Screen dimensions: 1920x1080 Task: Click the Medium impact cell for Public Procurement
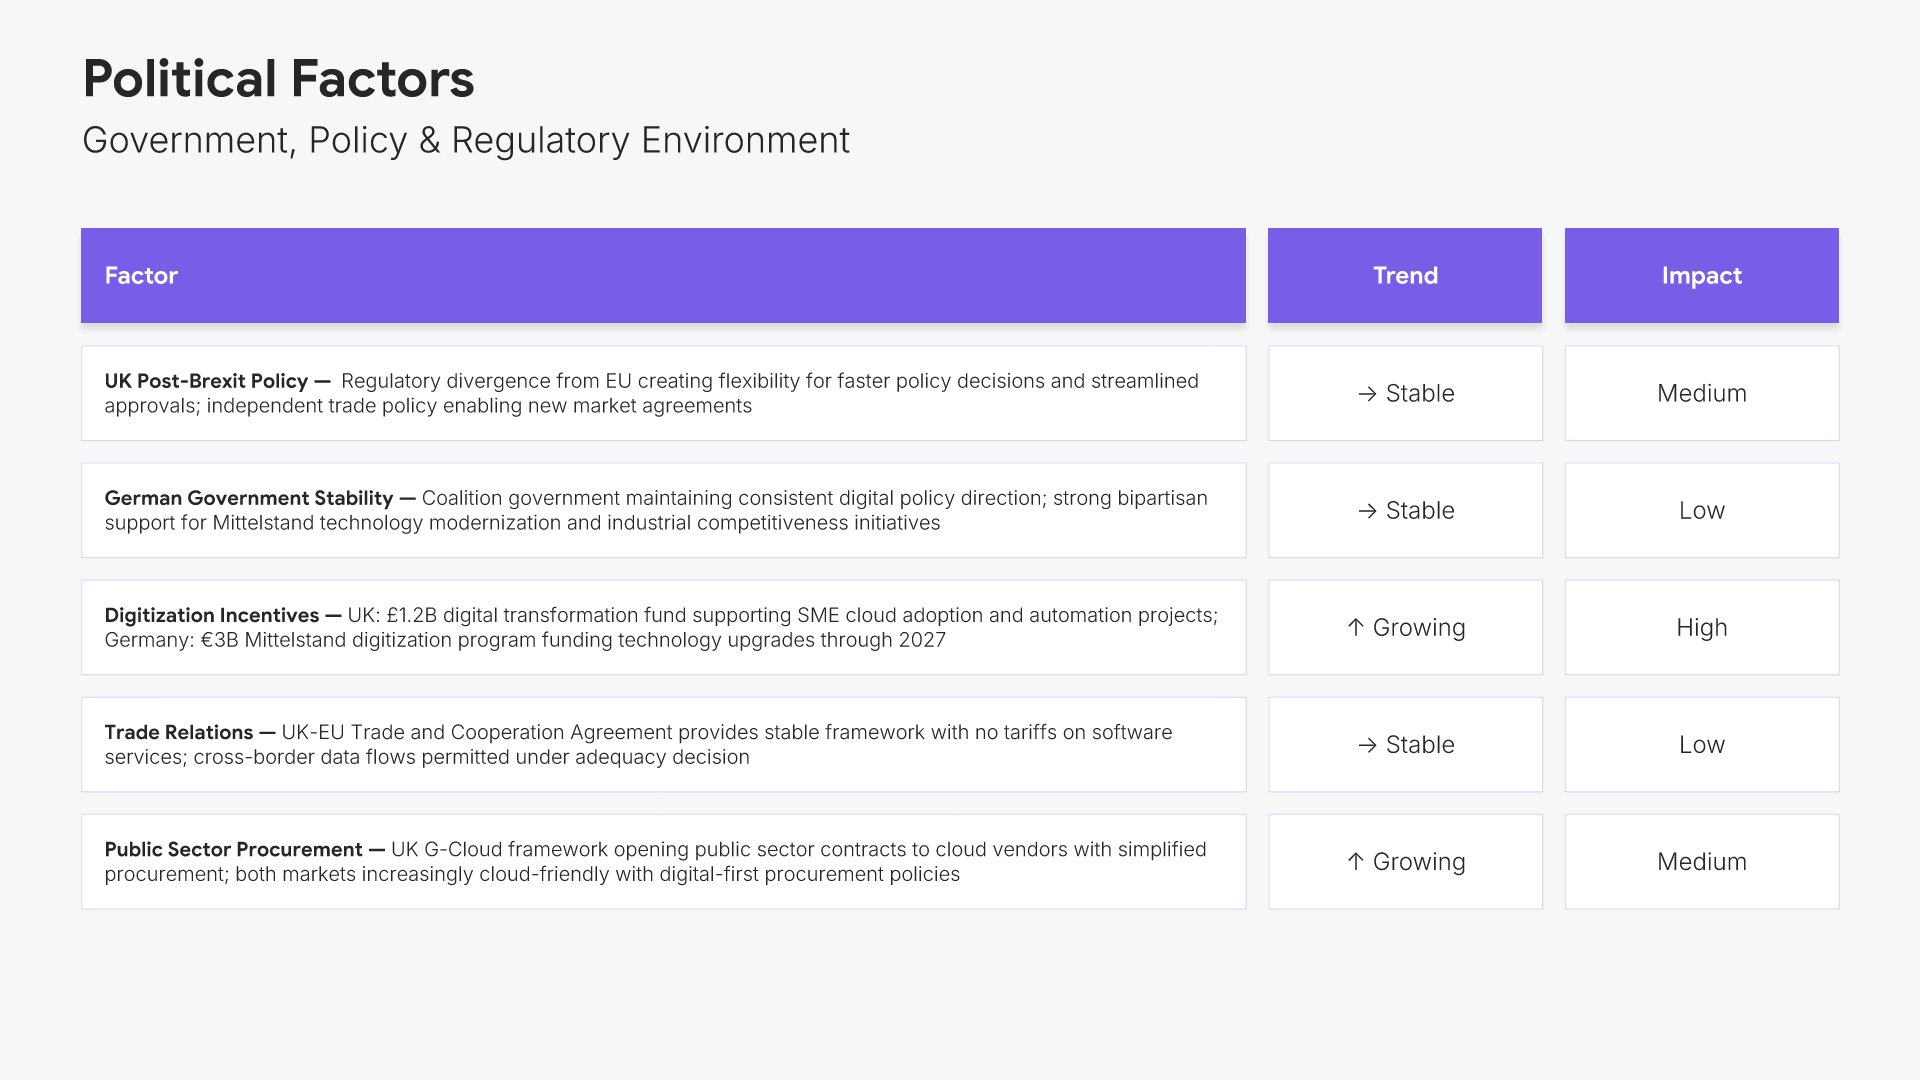point(1702,861)
